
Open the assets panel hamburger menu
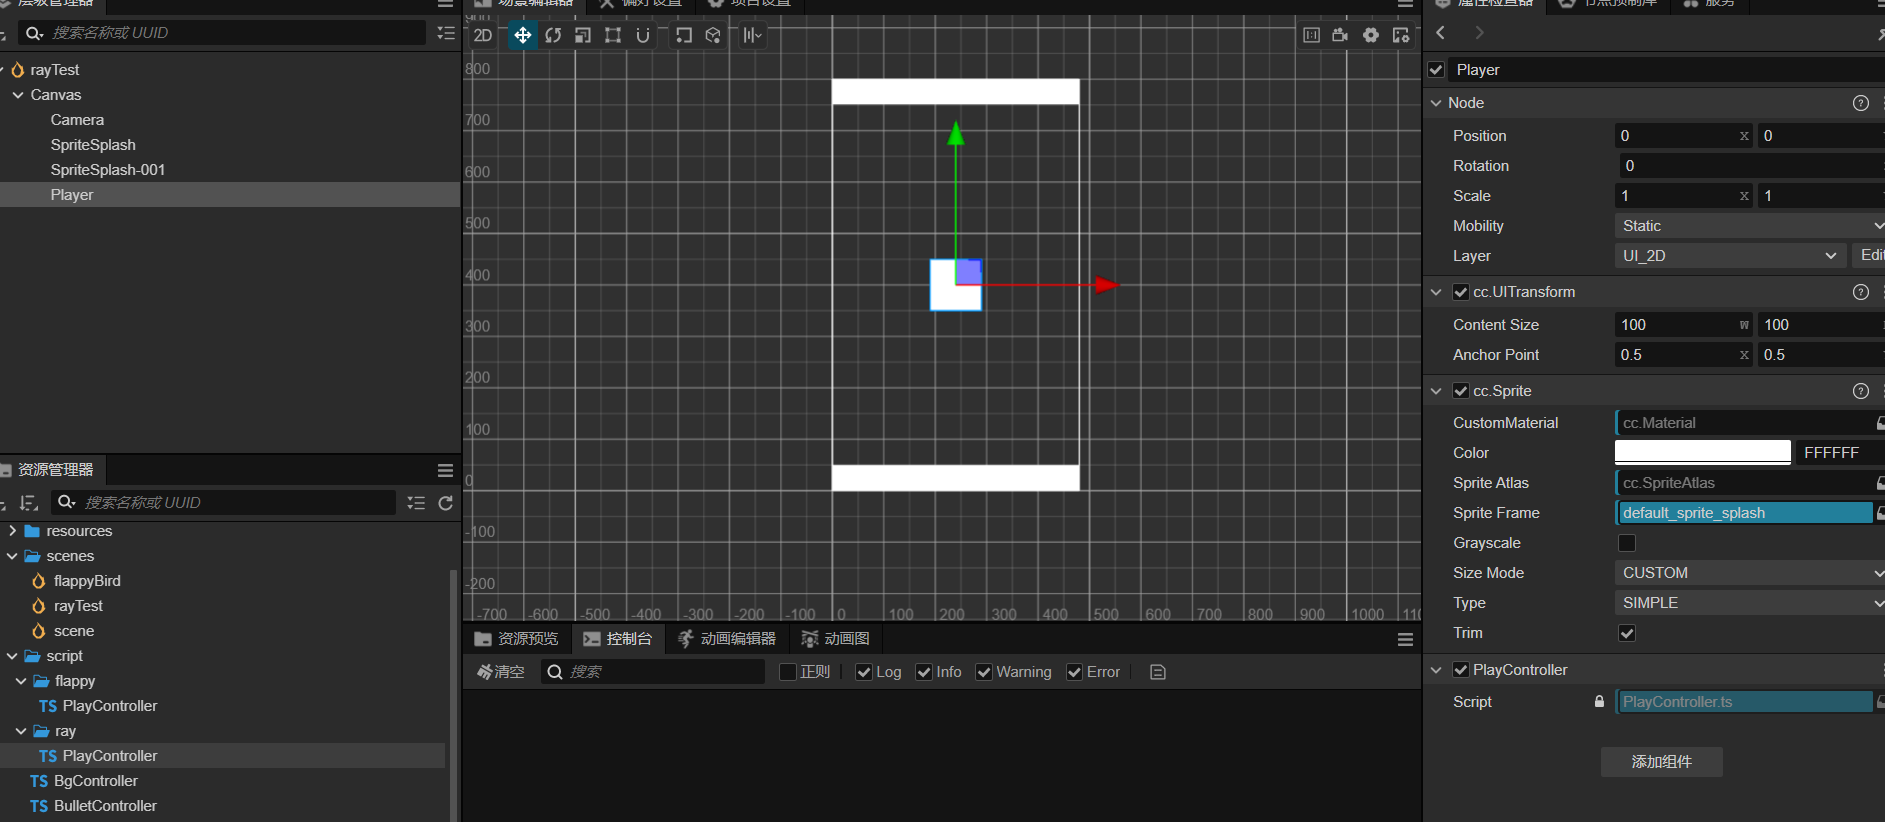[446, 470]
